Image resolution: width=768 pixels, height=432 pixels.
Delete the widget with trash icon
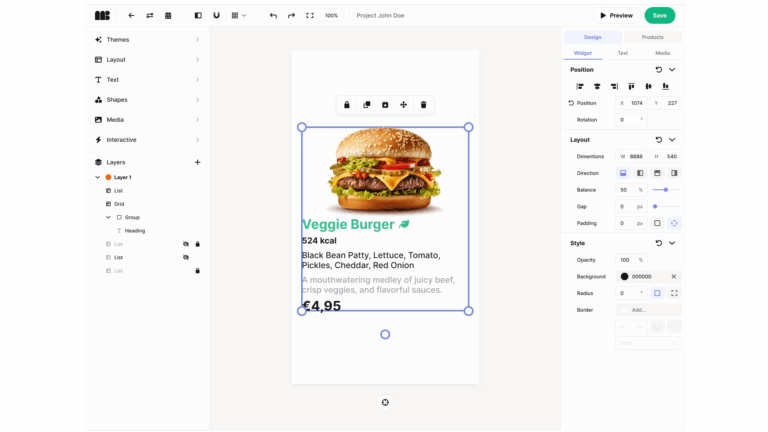point(424,105)
